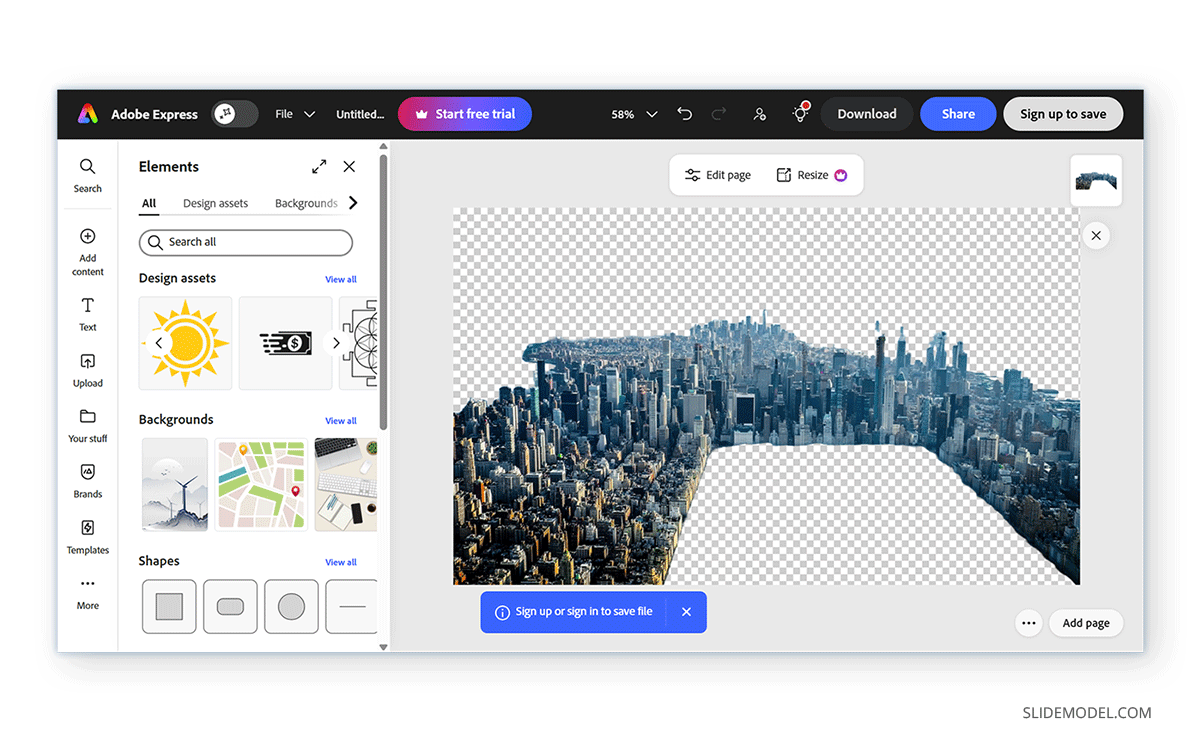
Task: Click the Download button
Action: [x=867, y=114]
